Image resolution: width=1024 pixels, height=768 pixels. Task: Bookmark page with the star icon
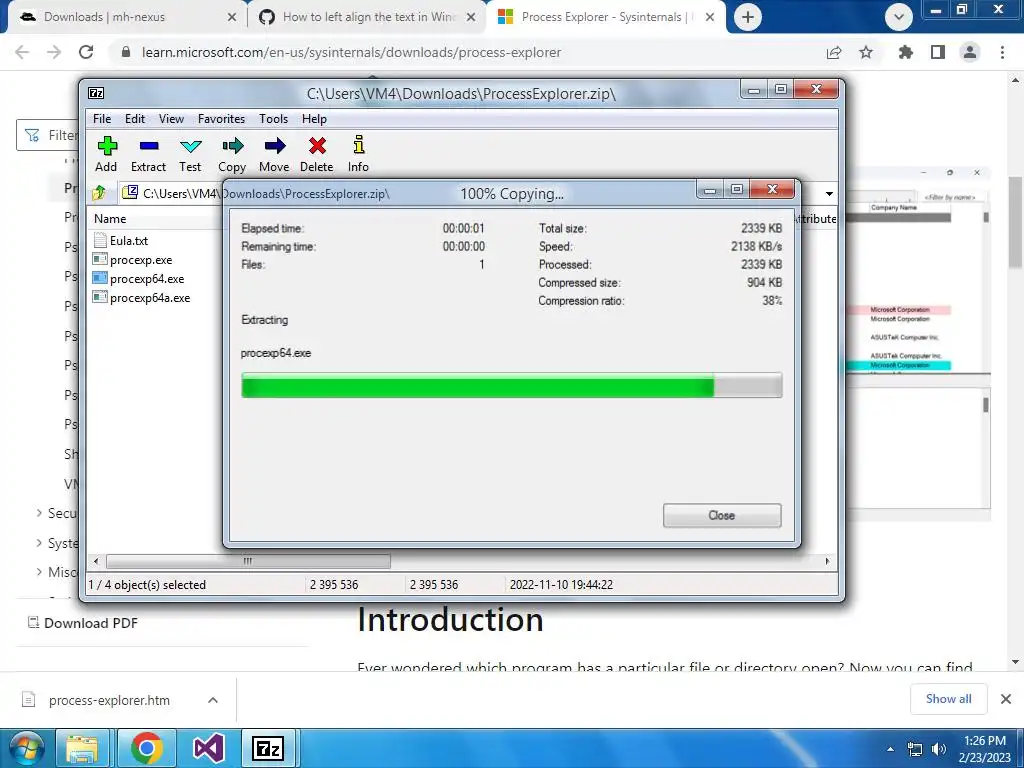pos(866,52)
